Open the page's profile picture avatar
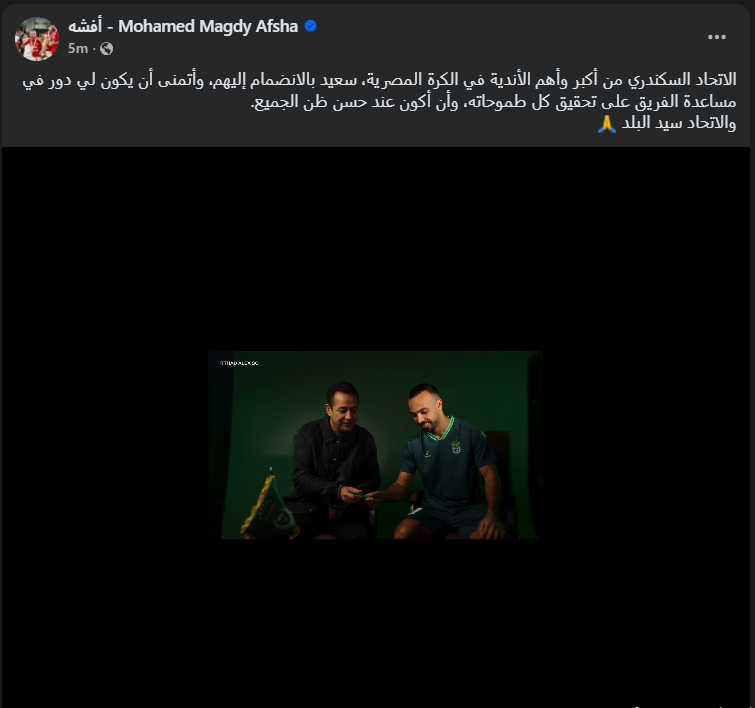 37,39
